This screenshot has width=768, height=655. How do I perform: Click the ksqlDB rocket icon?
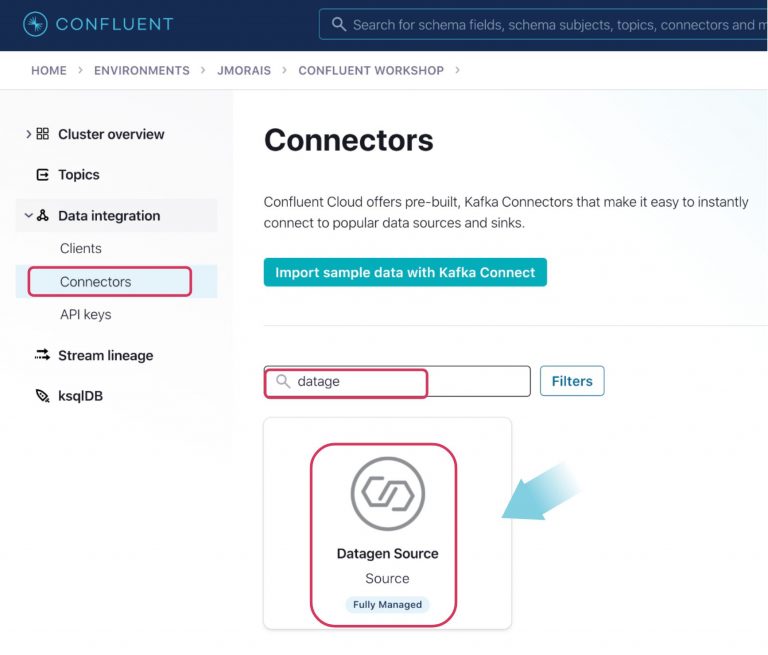click(42, 396)
